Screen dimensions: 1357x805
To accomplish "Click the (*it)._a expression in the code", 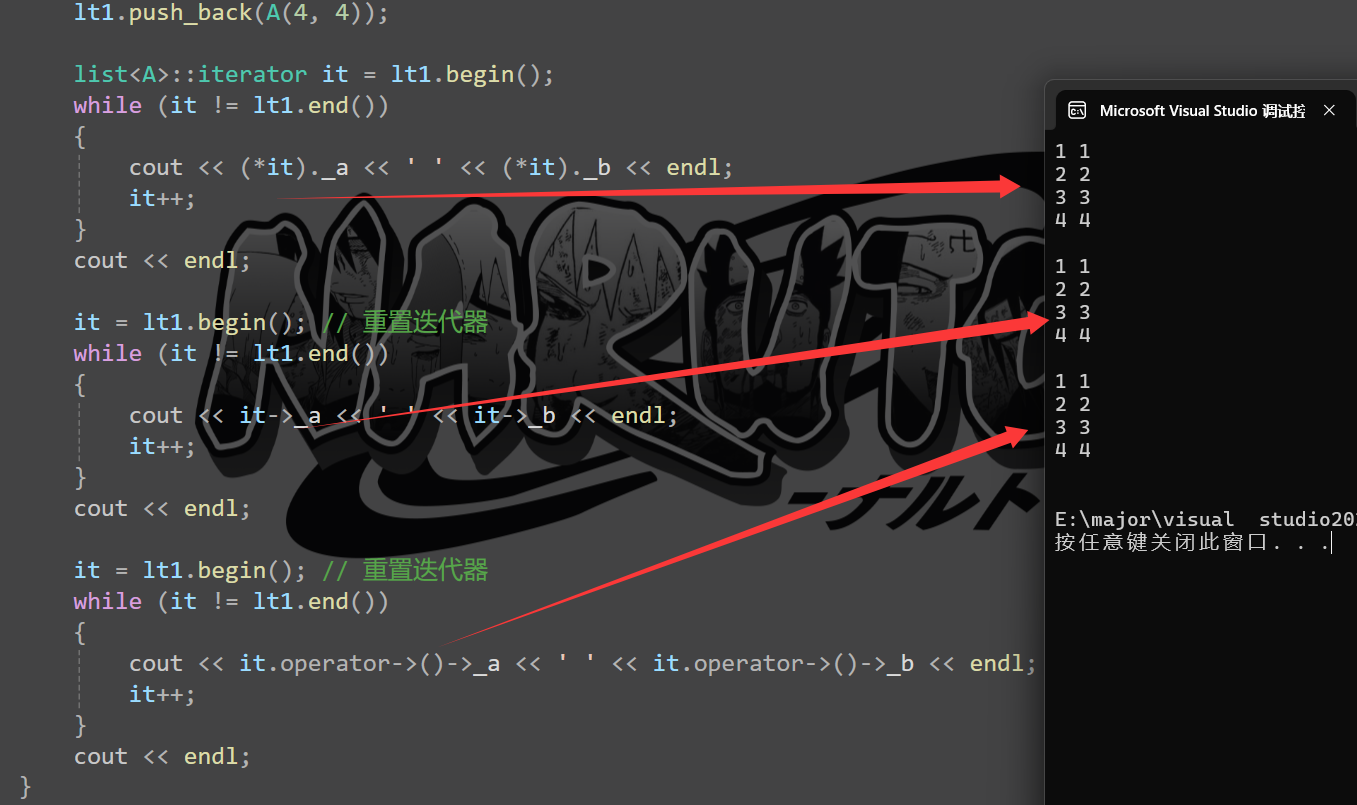I will 295,168.
